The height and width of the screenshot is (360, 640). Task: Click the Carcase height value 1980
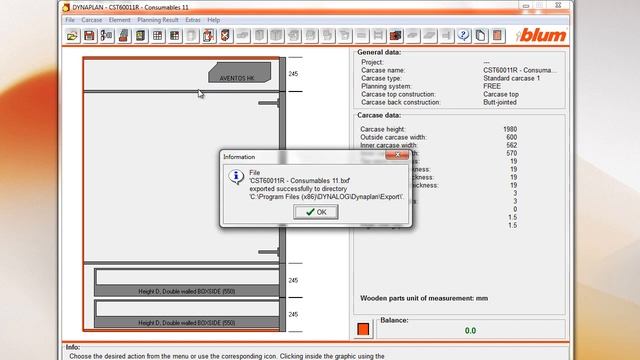point(510,129)
